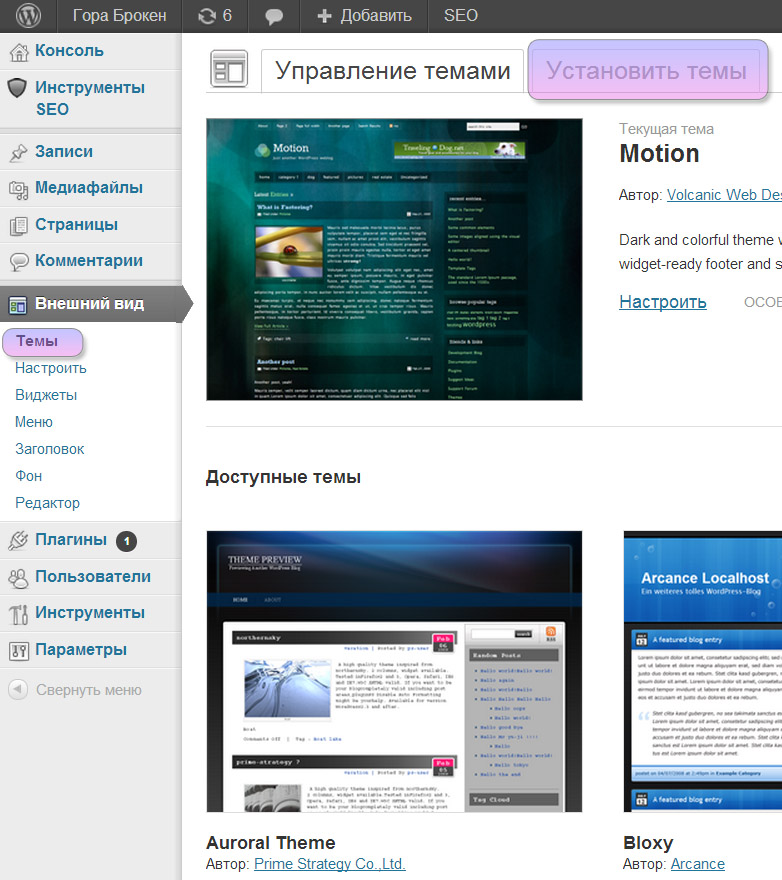Click the WordPress logo icon

coord(28,16)
